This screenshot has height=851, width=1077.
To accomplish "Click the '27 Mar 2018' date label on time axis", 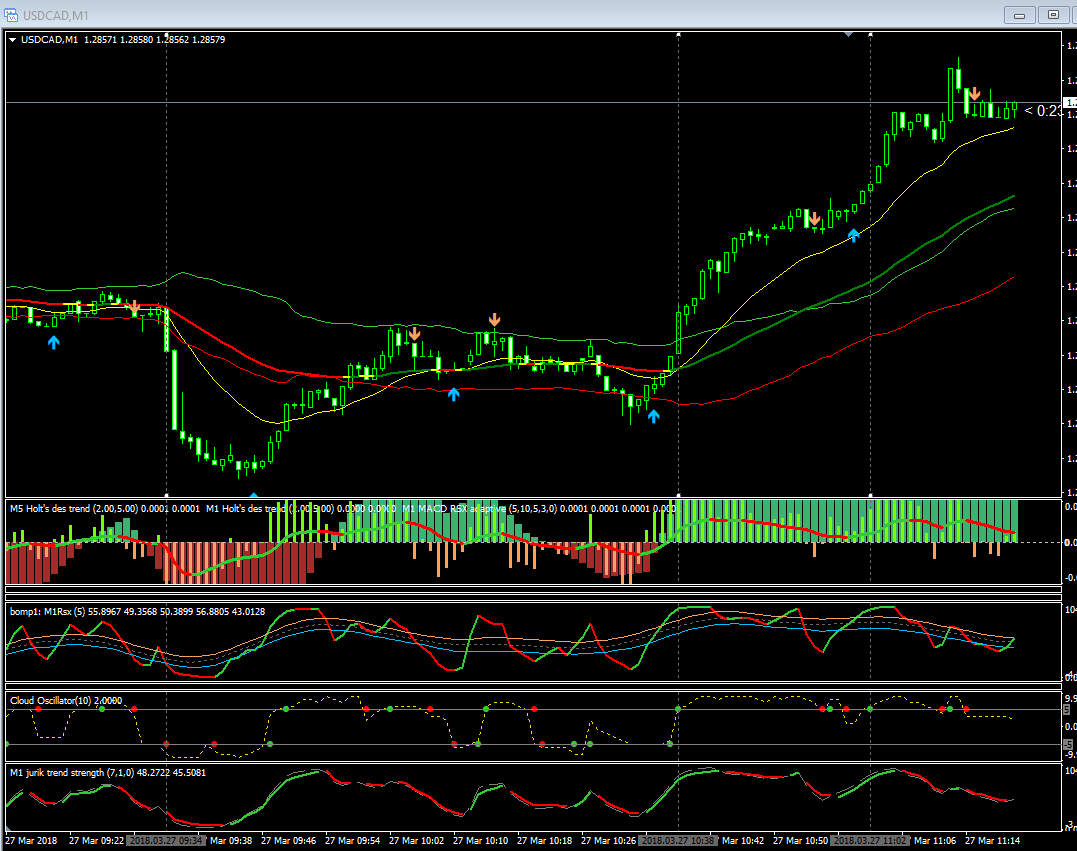I will 32,841.
